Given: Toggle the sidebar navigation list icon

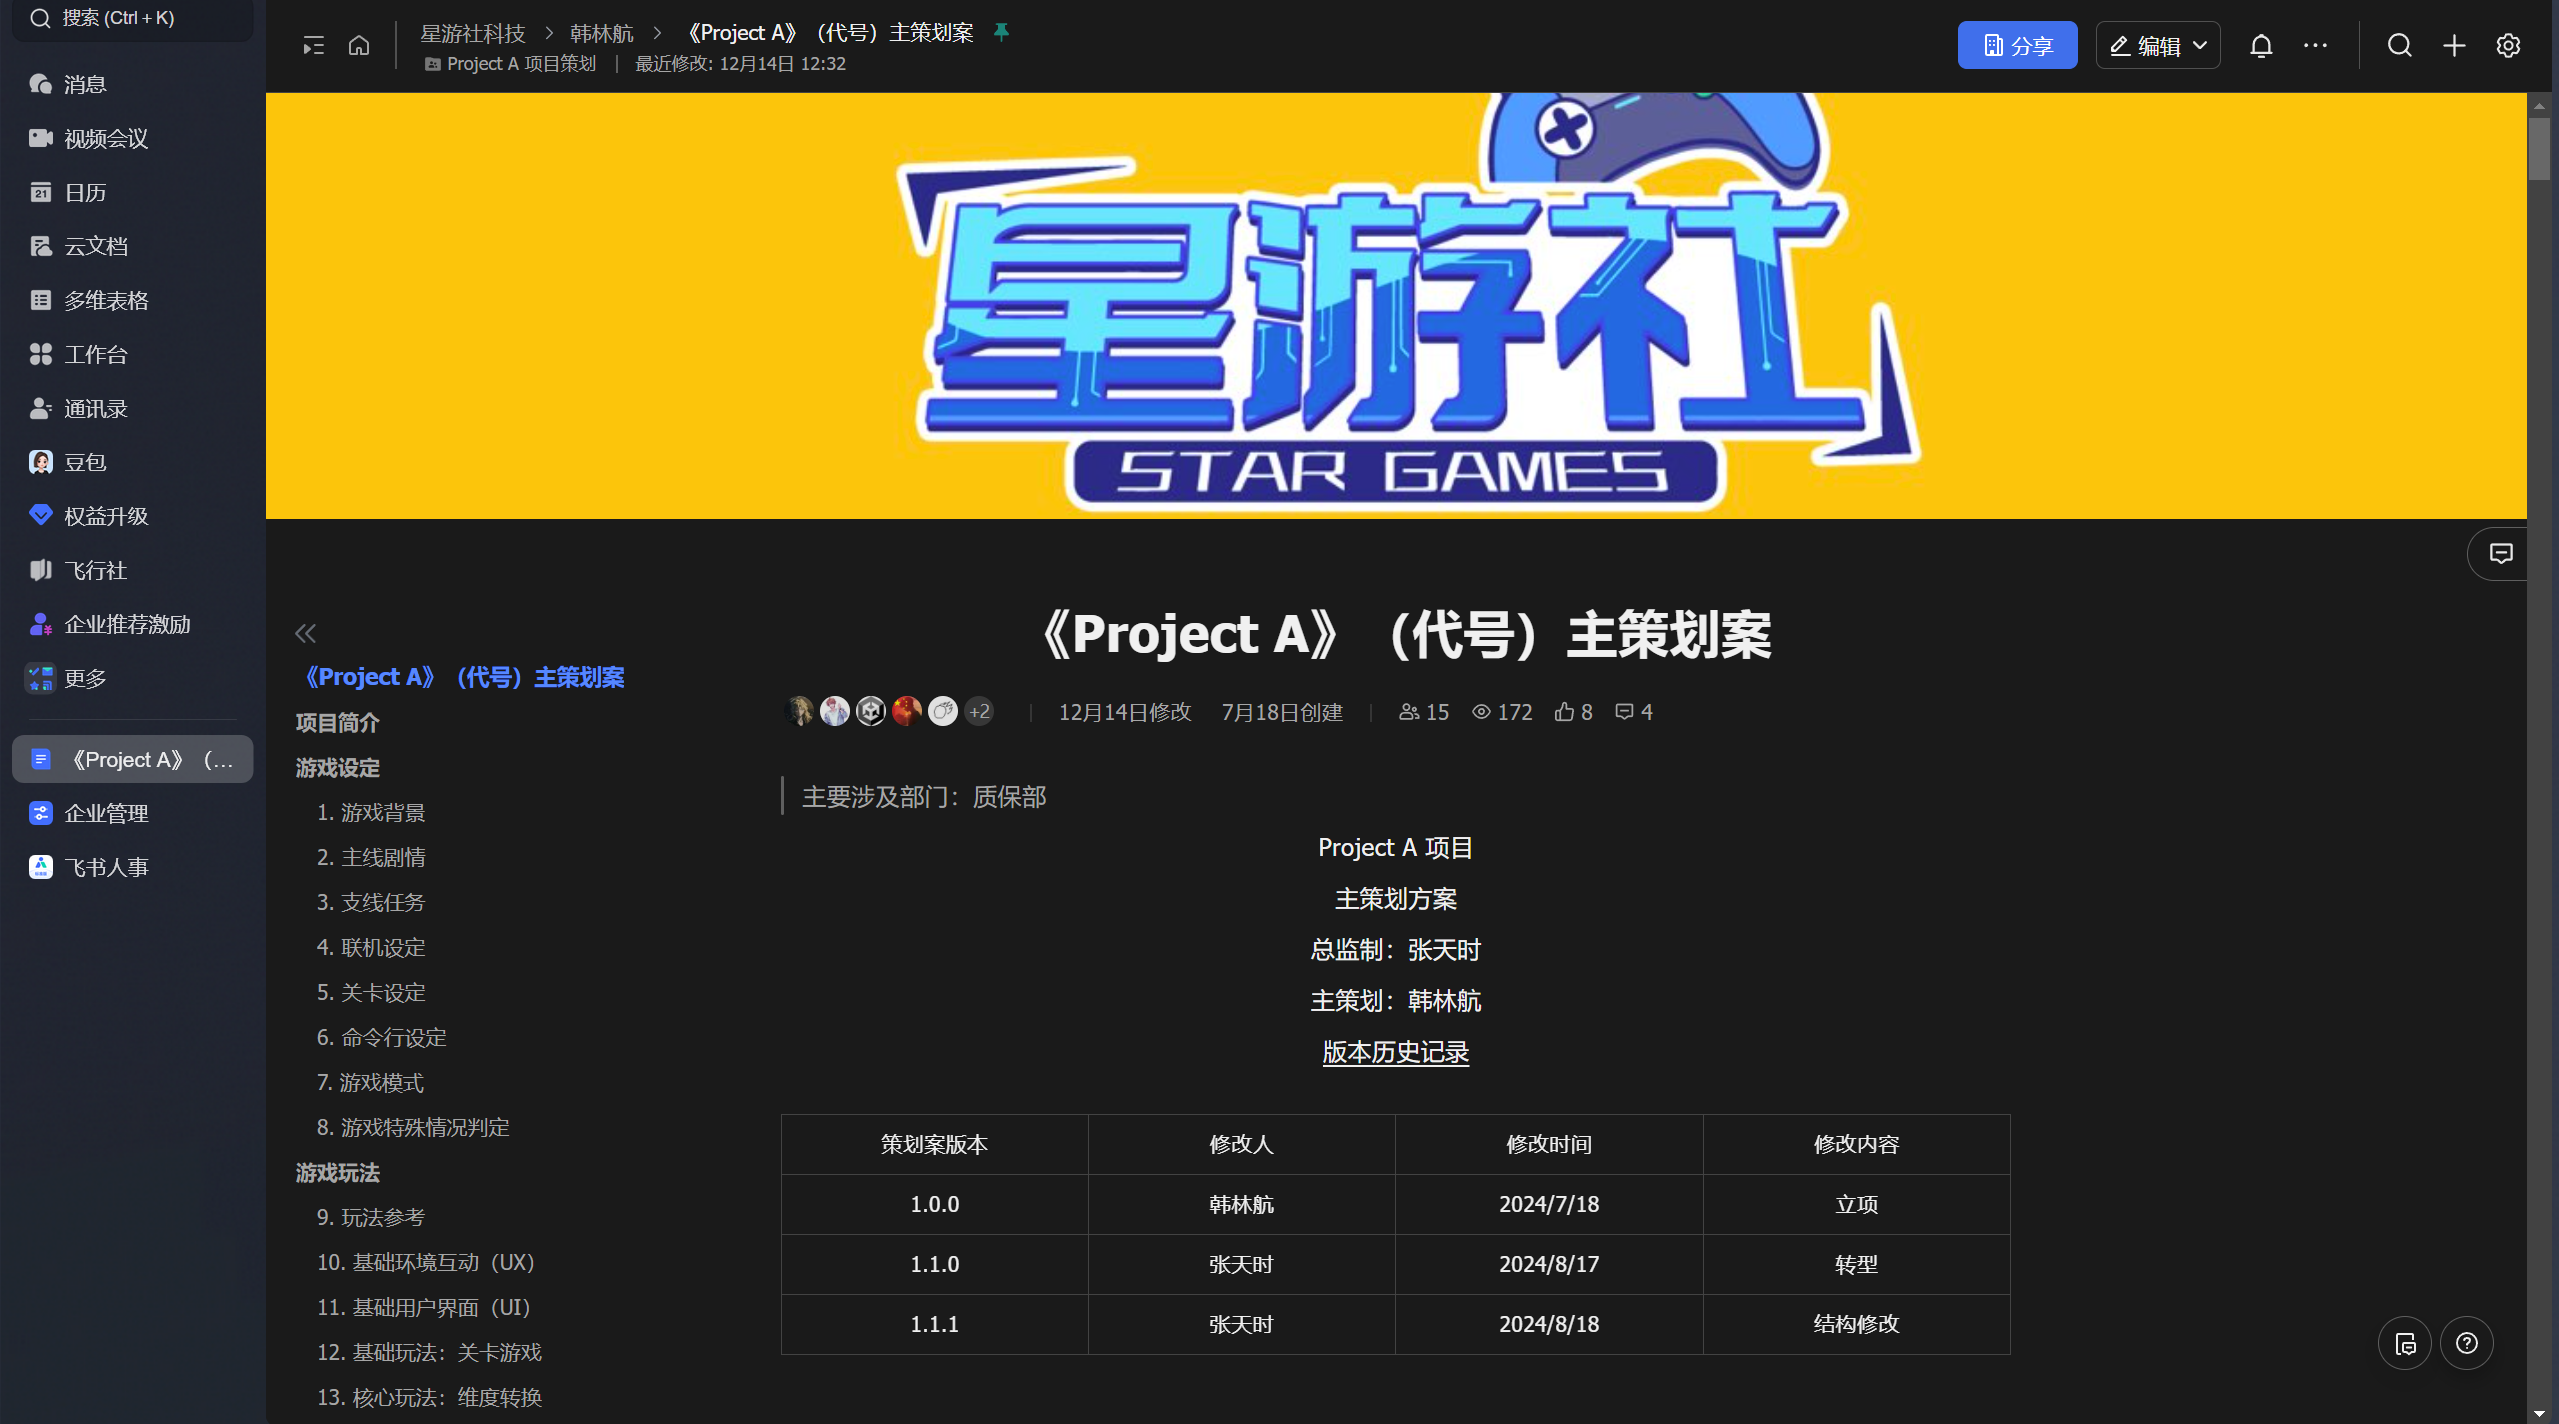Looking at the screenshot, I should click(x=313, y=46).
